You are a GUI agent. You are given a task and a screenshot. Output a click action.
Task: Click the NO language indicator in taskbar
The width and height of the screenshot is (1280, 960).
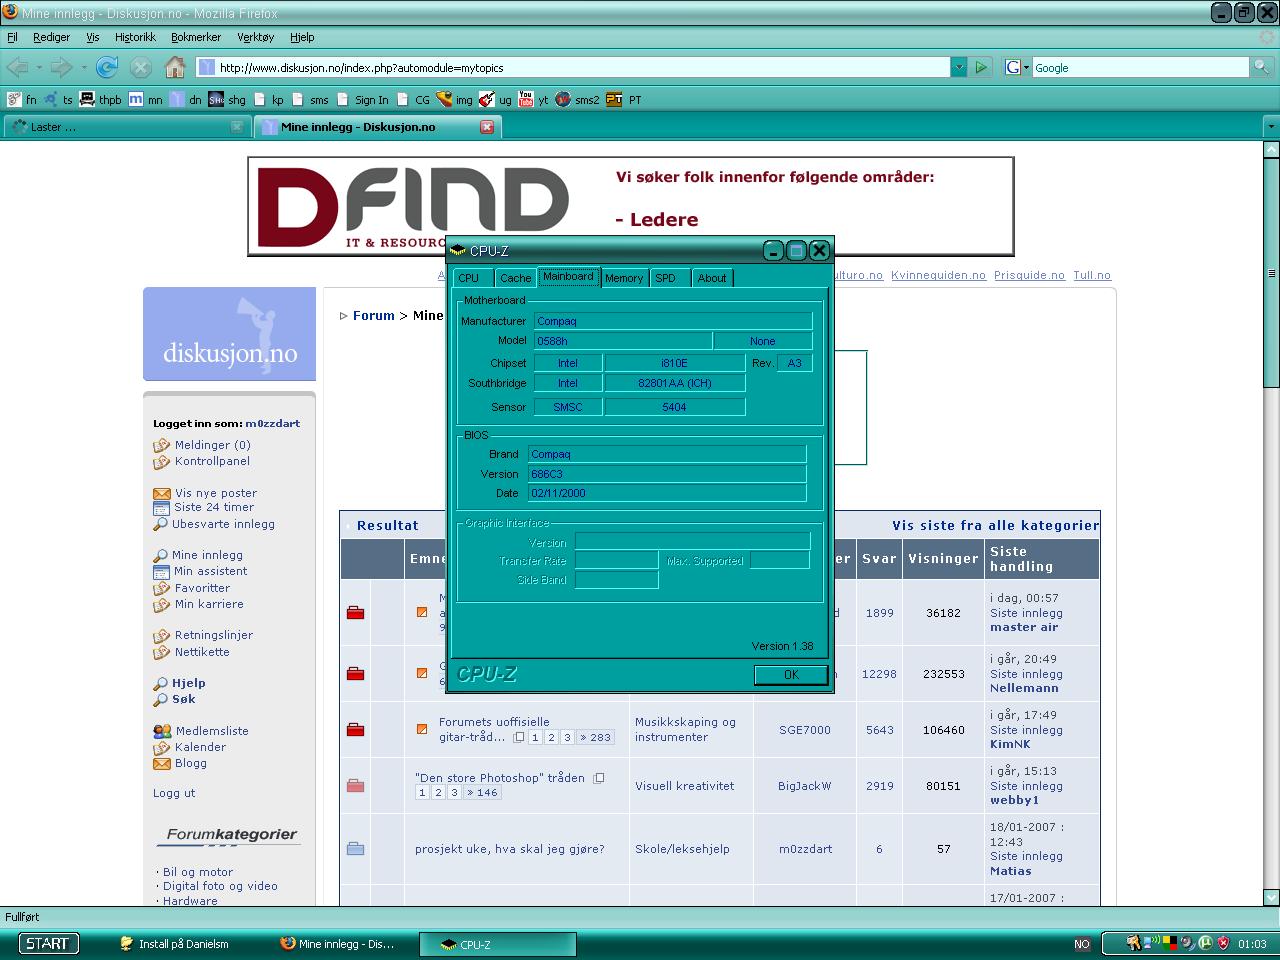(1082, 944)
